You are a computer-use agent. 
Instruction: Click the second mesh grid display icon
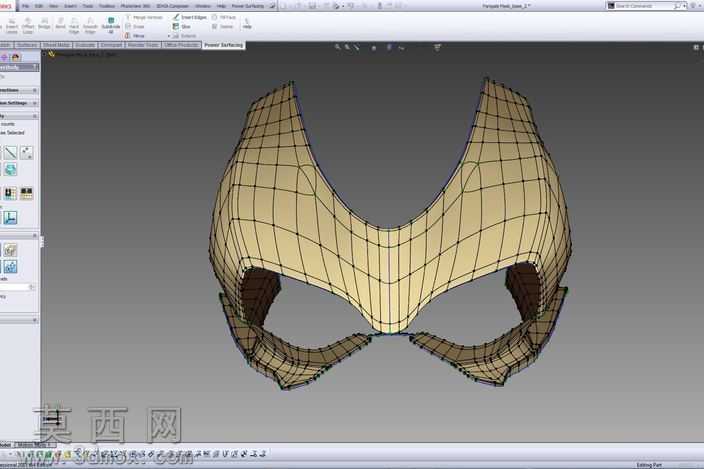tap(26, 193)
